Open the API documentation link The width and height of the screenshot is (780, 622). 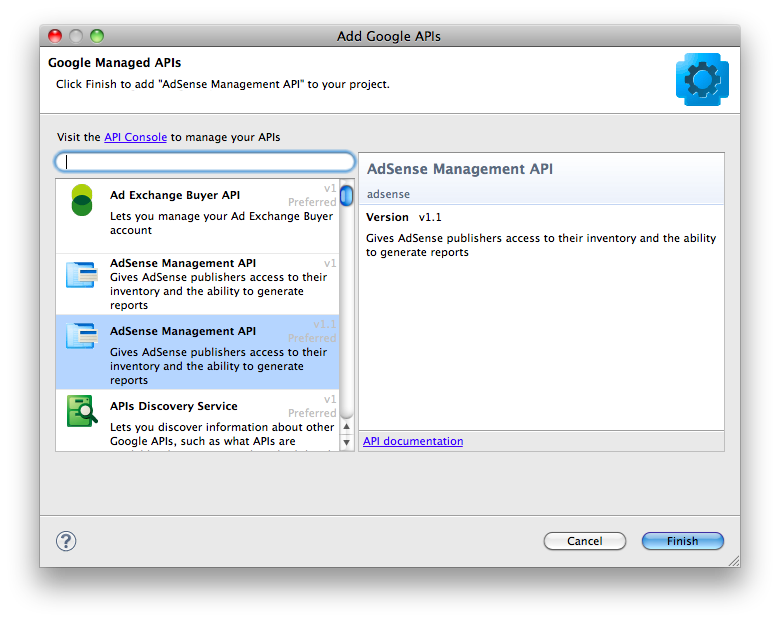pyautogui.click(x=413, y=441)
